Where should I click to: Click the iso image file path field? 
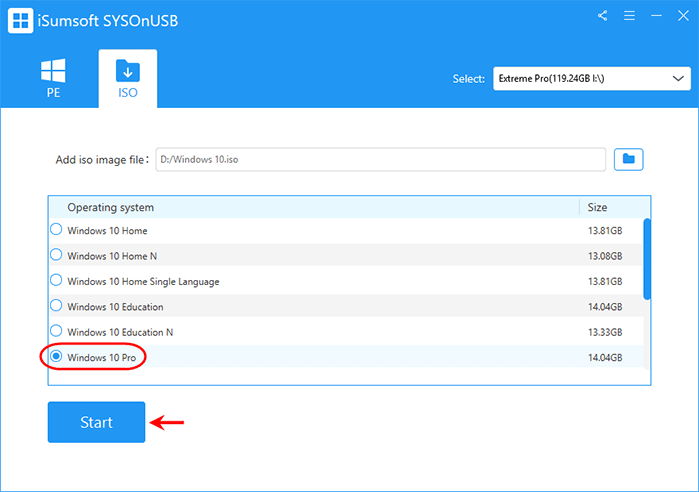click(380, 160)
